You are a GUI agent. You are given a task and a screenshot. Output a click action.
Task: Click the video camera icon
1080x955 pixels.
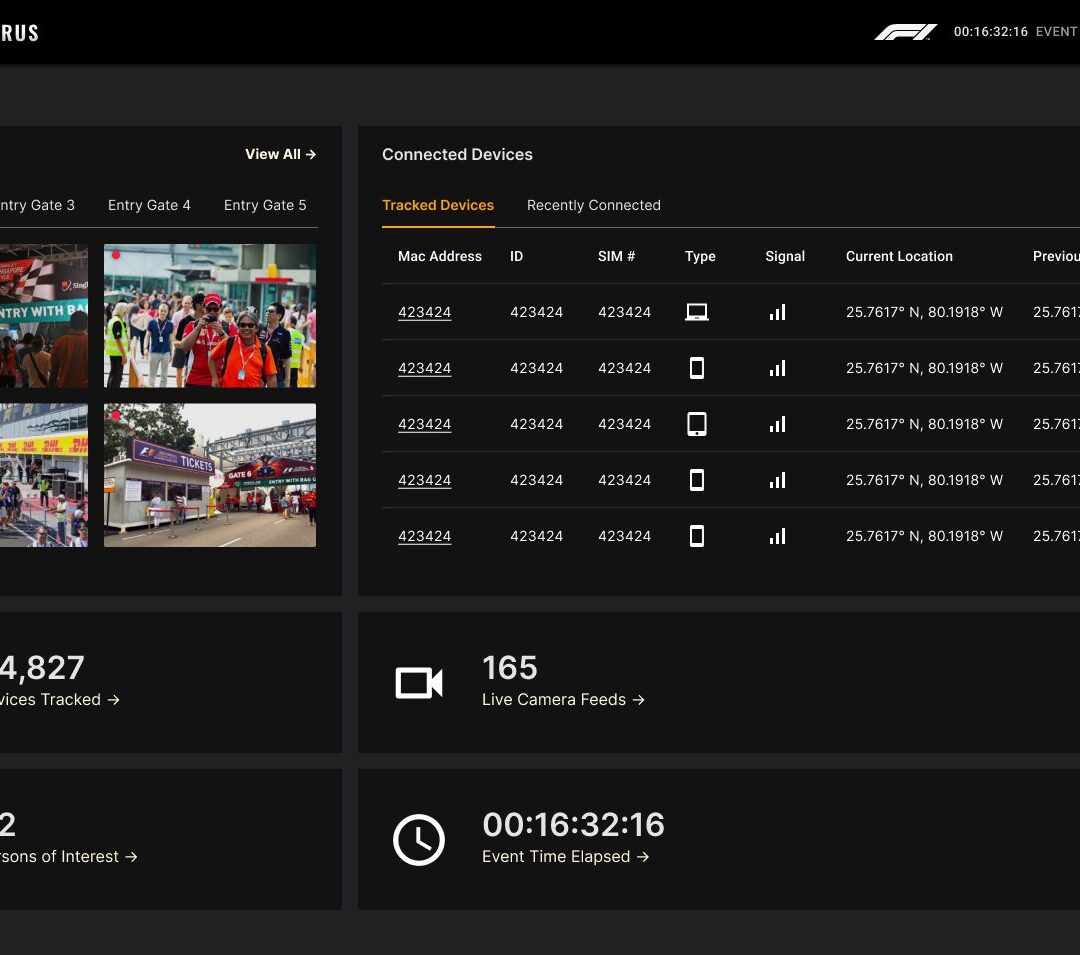tap(419, 683)
